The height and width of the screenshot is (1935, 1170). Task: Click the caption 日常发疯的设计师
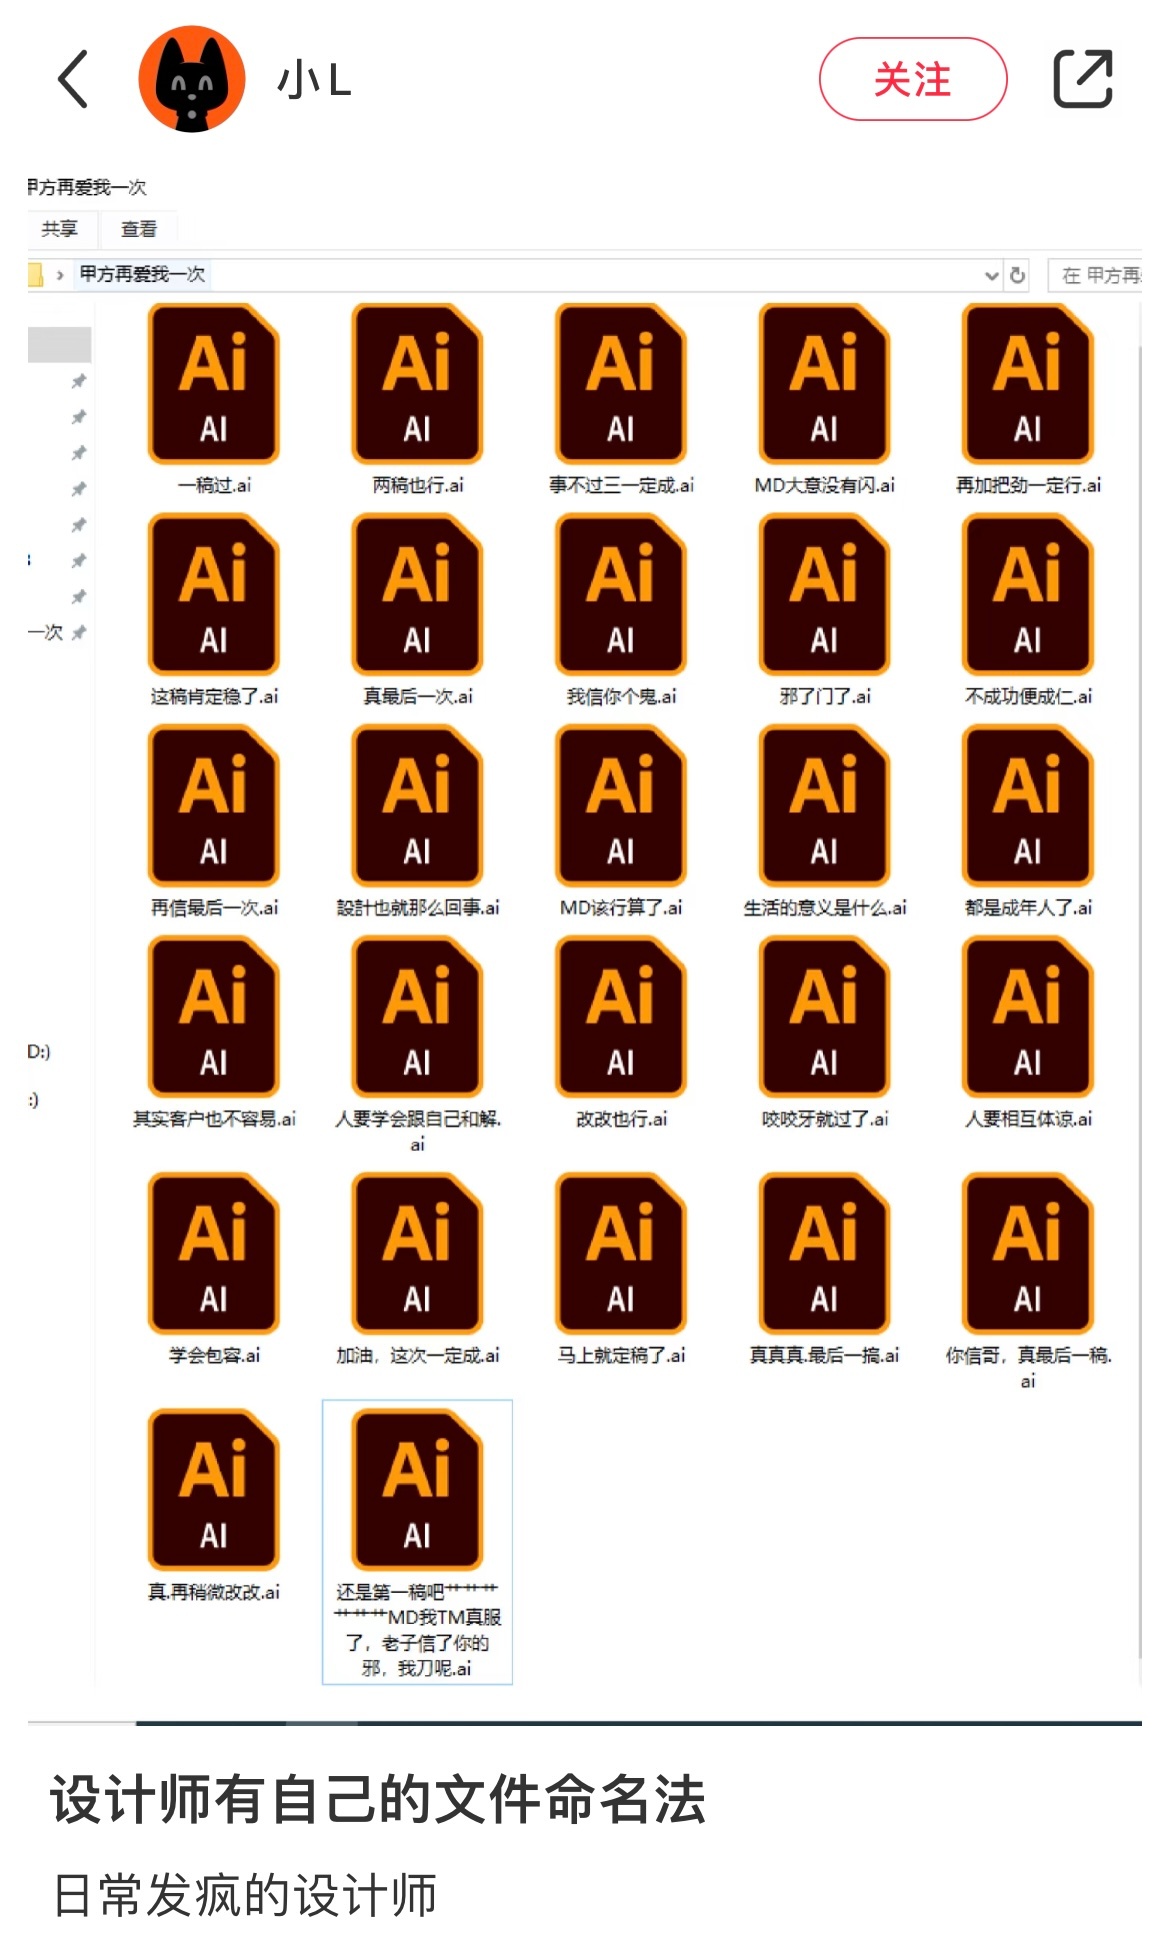point(245,1895)
